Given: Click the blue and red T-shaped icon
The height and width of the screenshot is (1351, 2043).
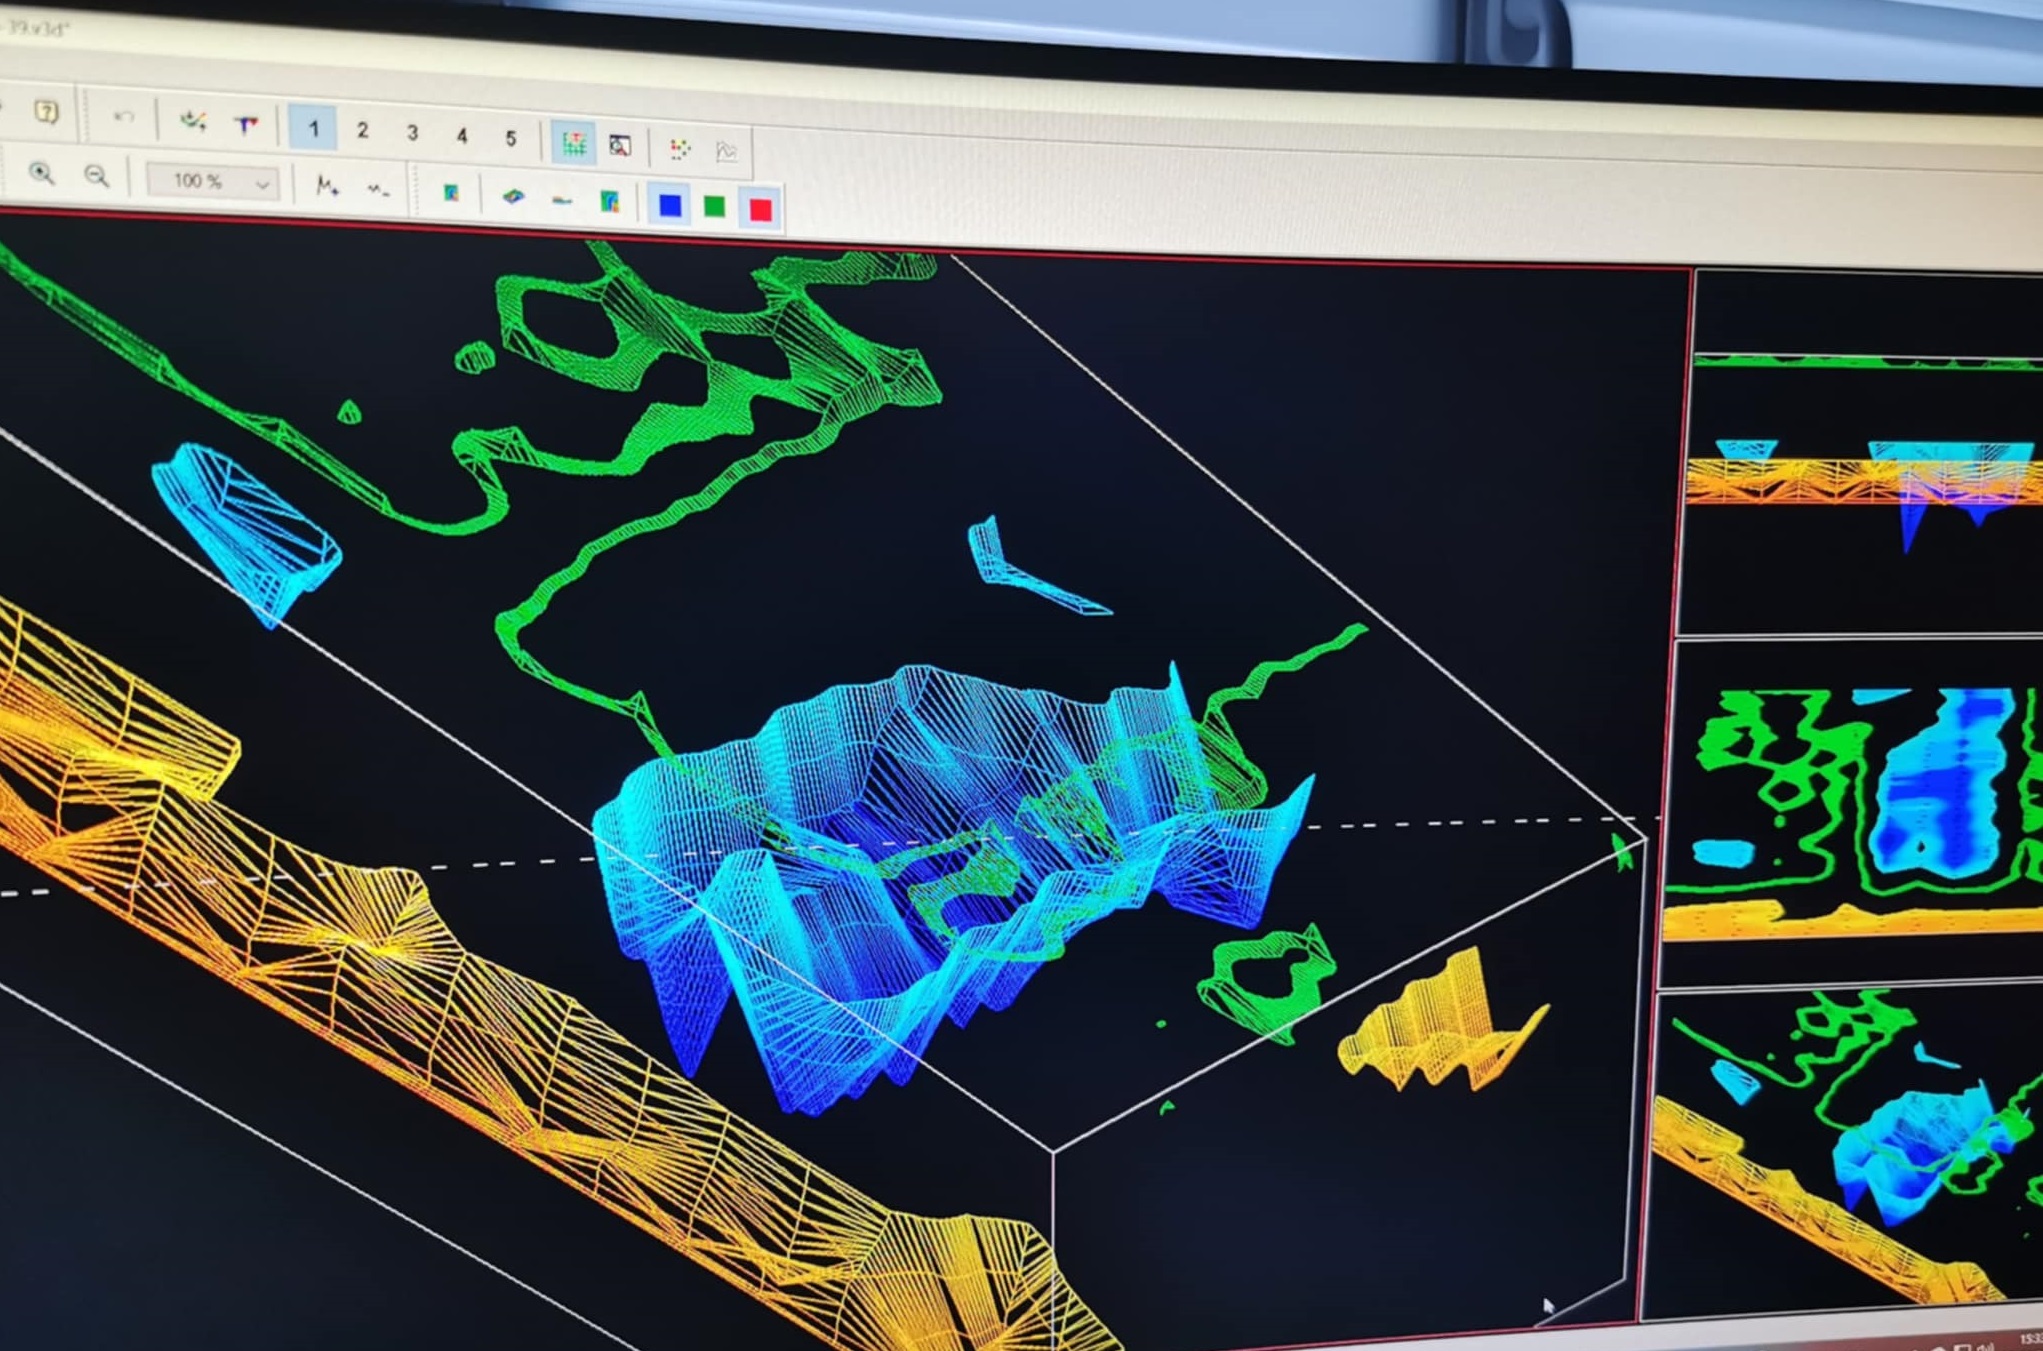Looking at the screenshot, I should 246,125.
